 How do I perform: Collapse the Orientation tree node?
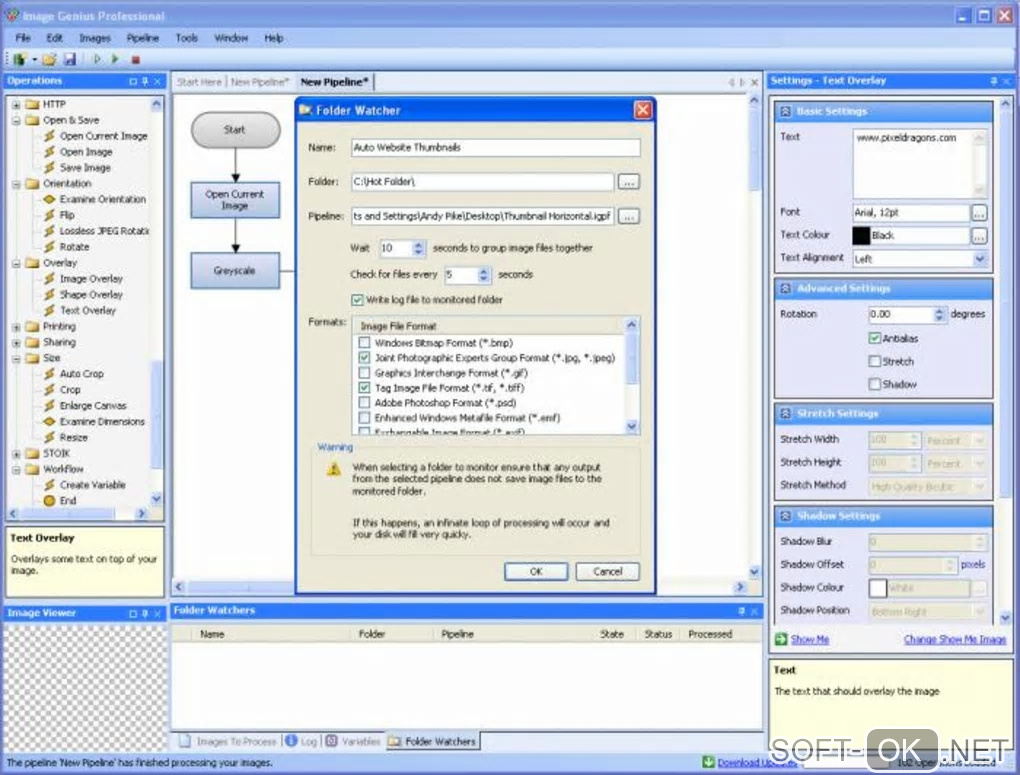click(16, 184)
